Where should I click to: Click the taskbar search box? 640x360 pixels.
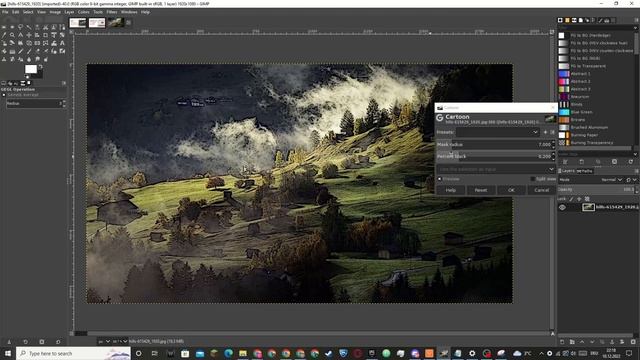pos(73,353)
